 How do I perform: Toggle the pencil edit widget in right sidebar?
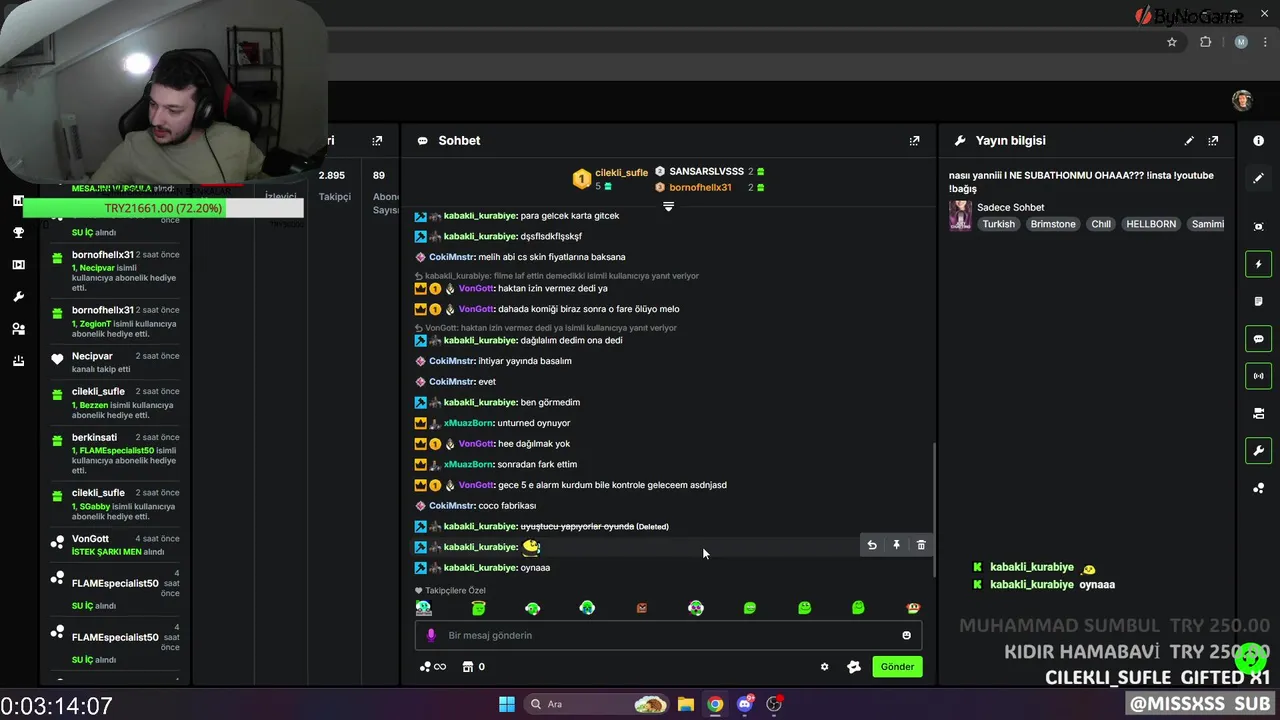pyautogui.click(x=1258, y=178)
